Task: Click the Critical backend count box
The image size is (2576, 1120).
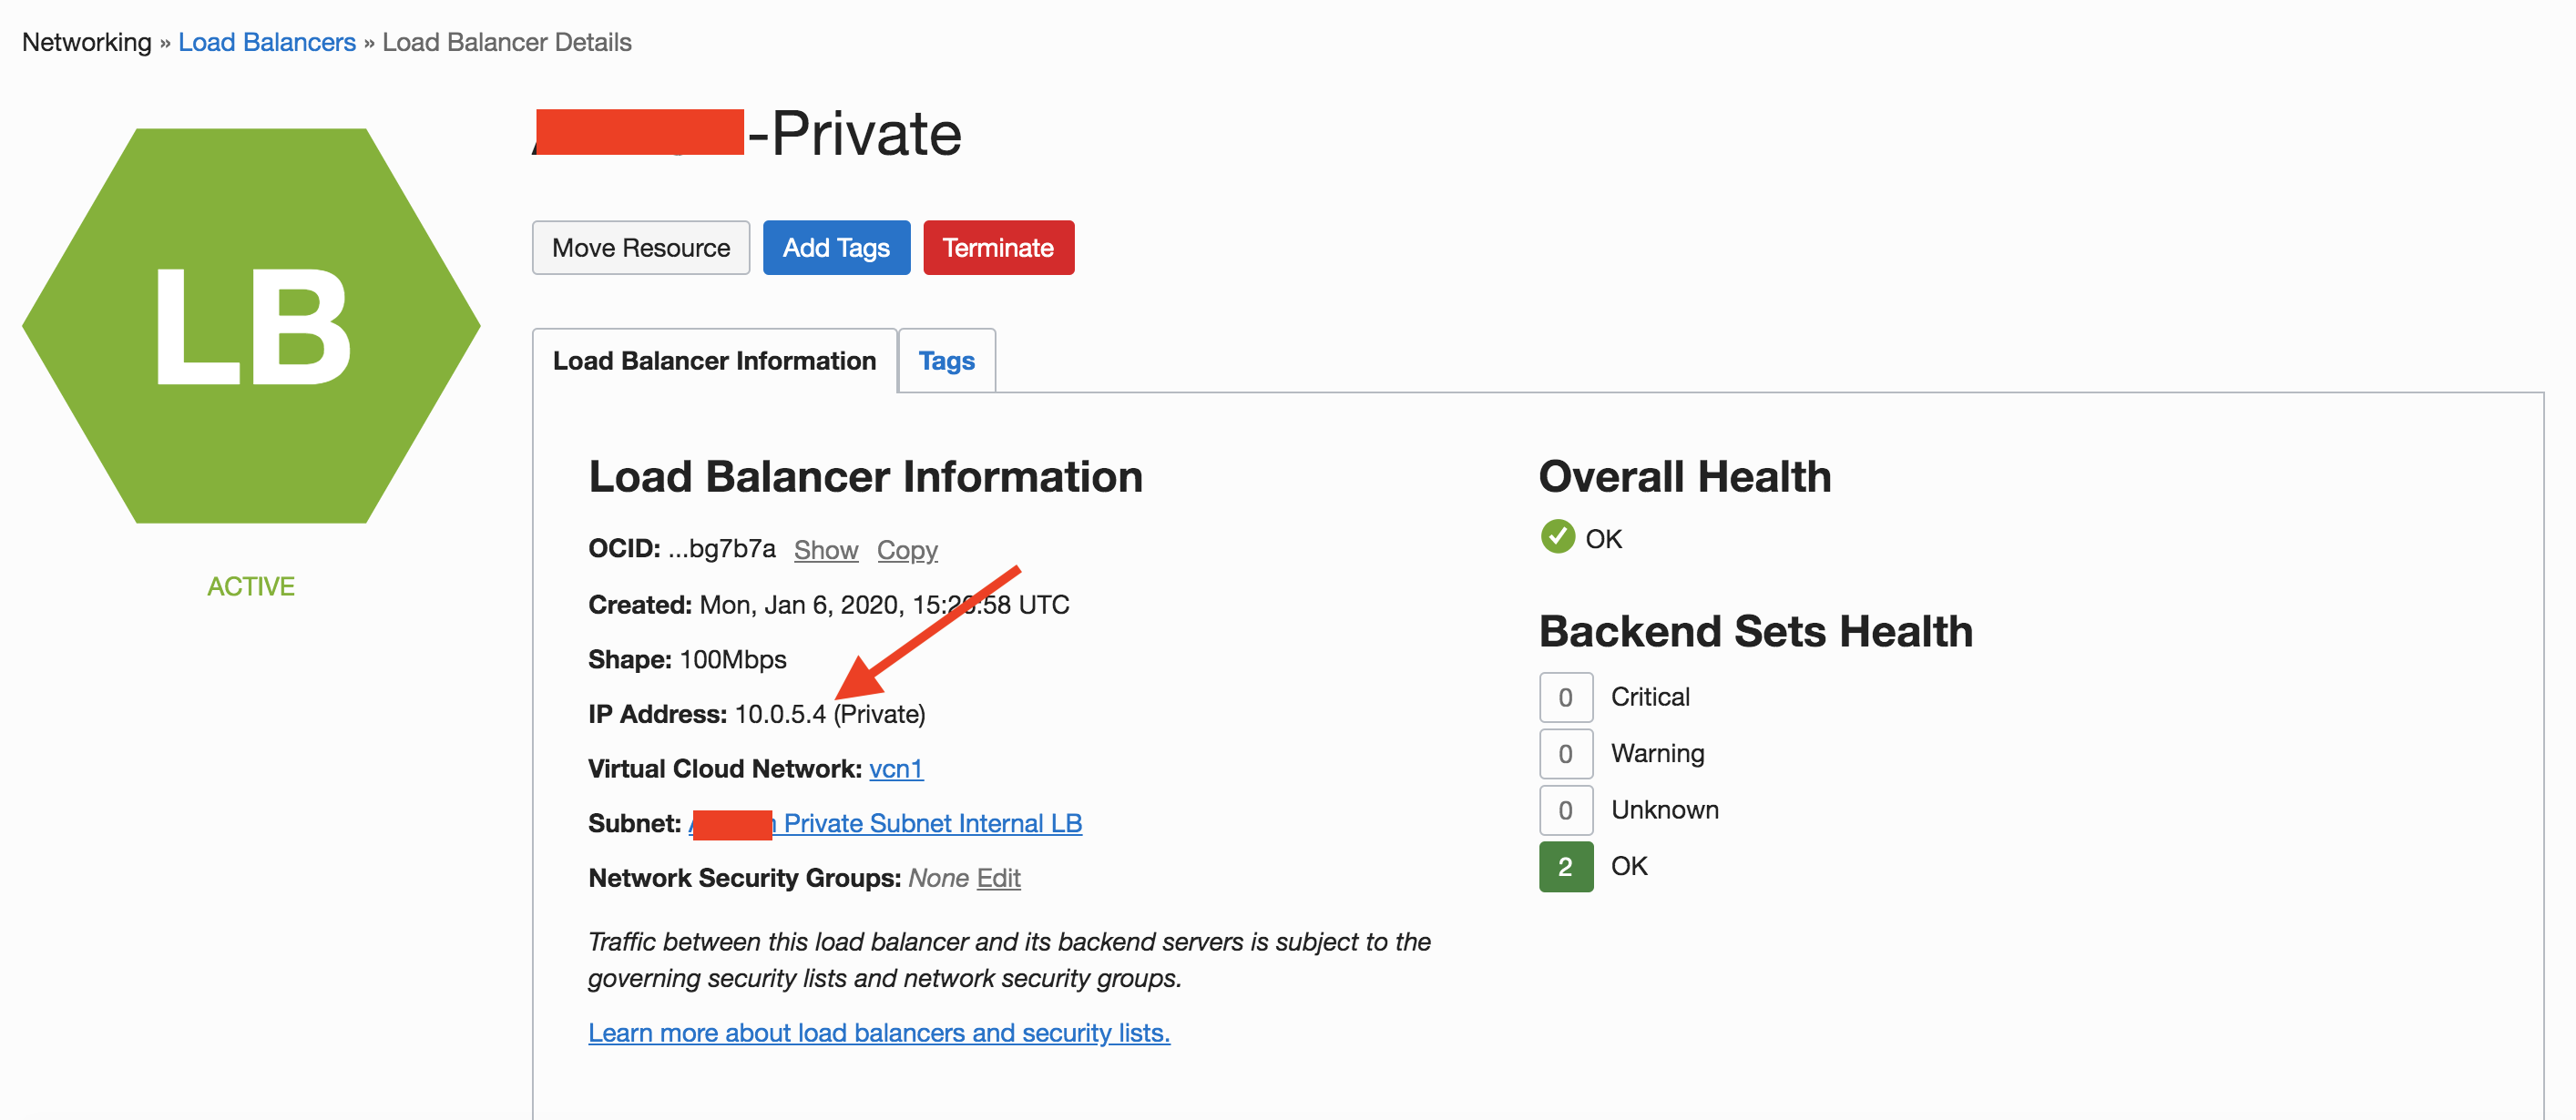Action: (1565, 697)
